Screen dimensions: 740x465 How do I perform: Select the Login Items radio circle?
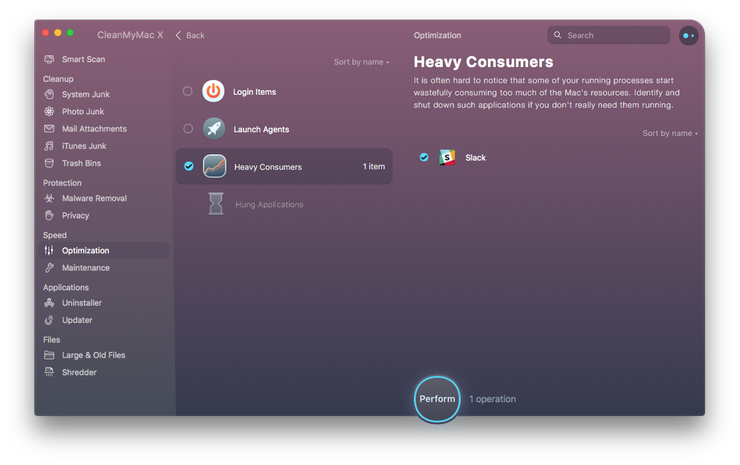pos(187,91)
